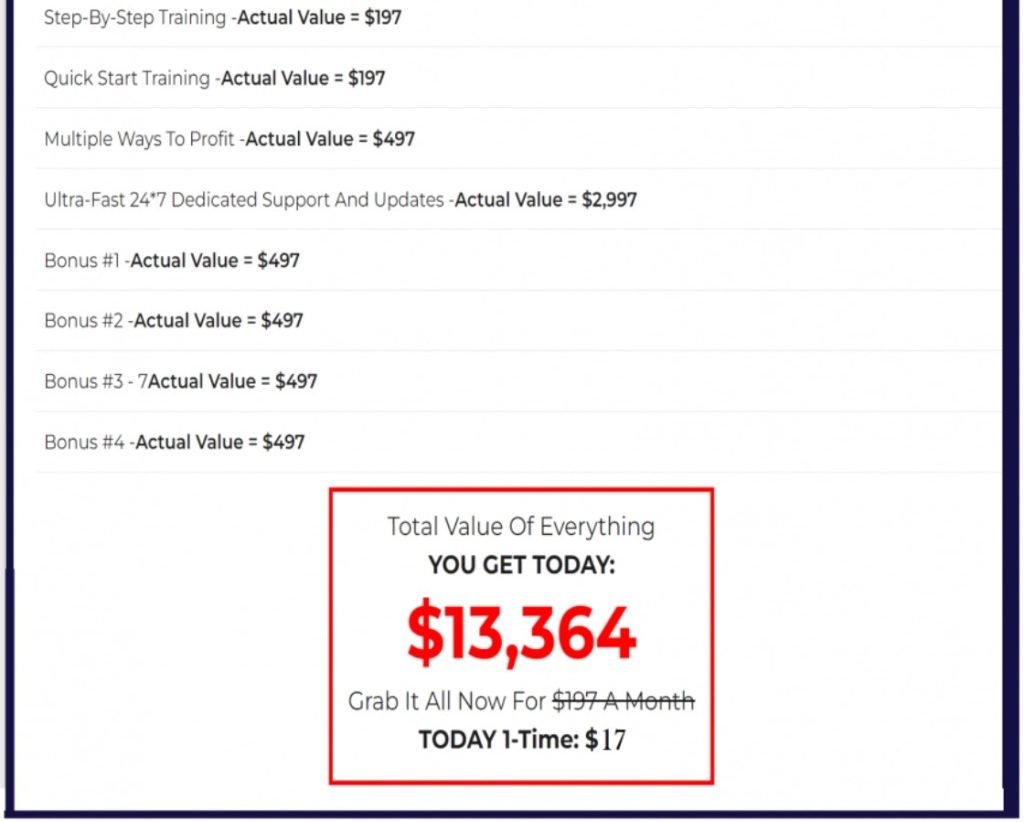The width and height of the screenshot is (1024, 822).
Task: Click the crossed-out $197 A Month price
Action: pyautogui.click(x=623, y=701)
